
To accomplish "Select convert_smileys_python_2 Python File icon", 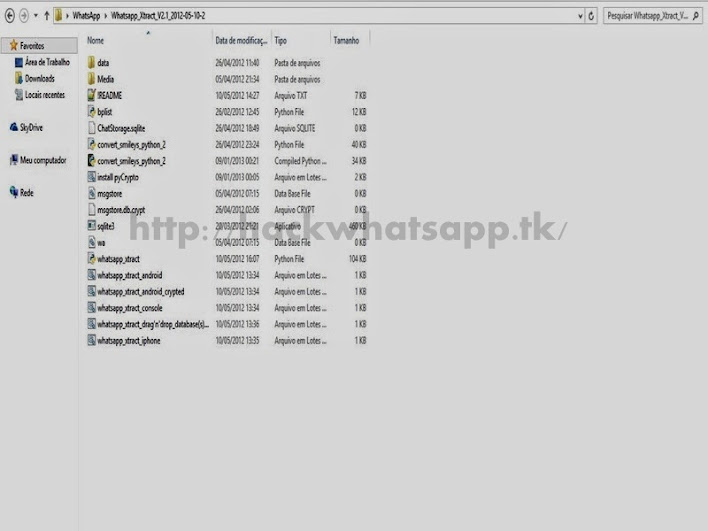I will pyautogui.click(x=91, y=144).
